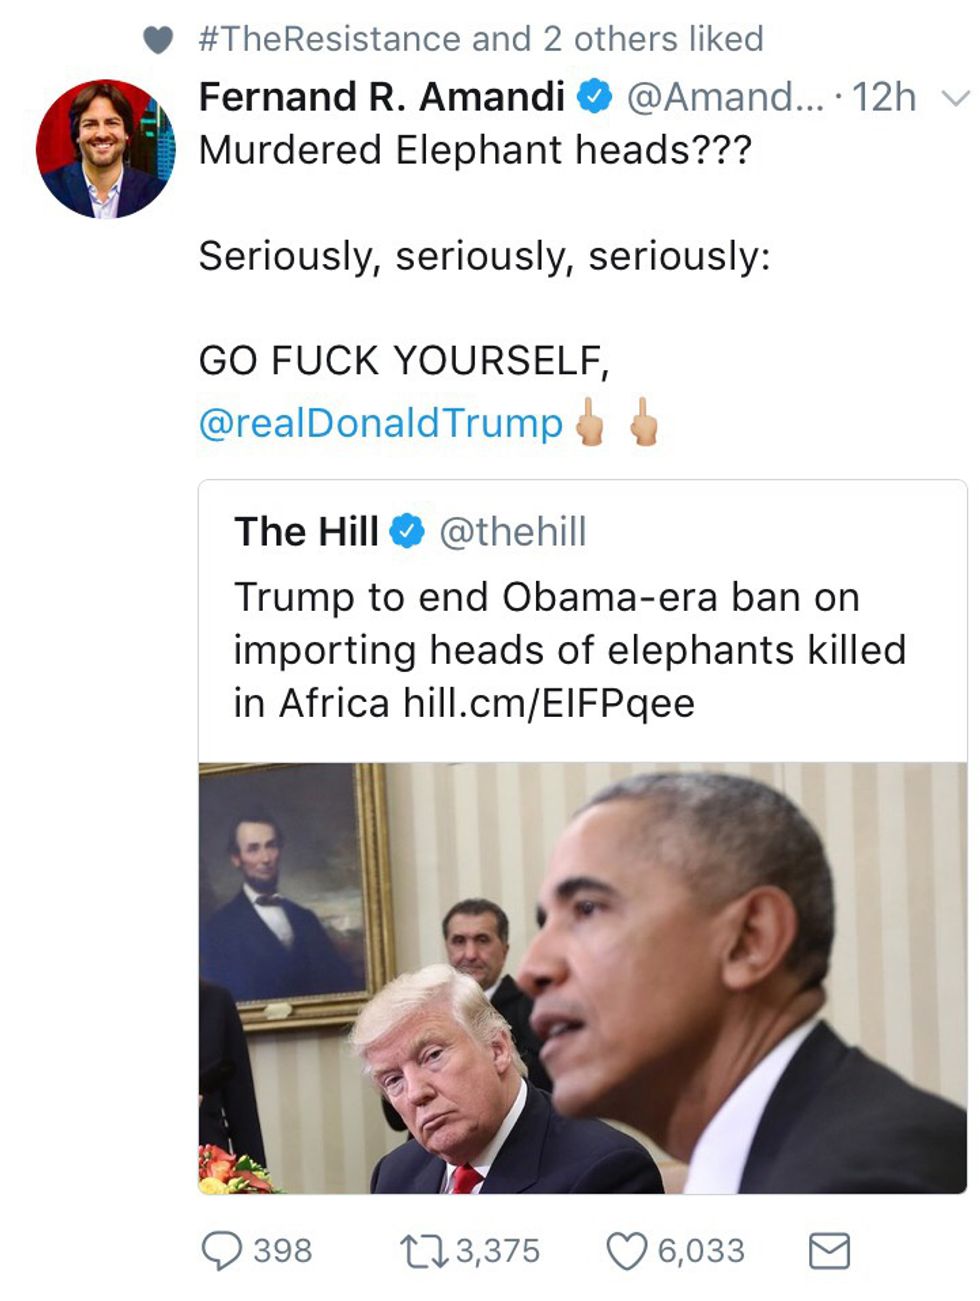Open the #TheResistance and 2 others liked label
The height and width of the screenshot is (1301, 980).
(481, 39)
